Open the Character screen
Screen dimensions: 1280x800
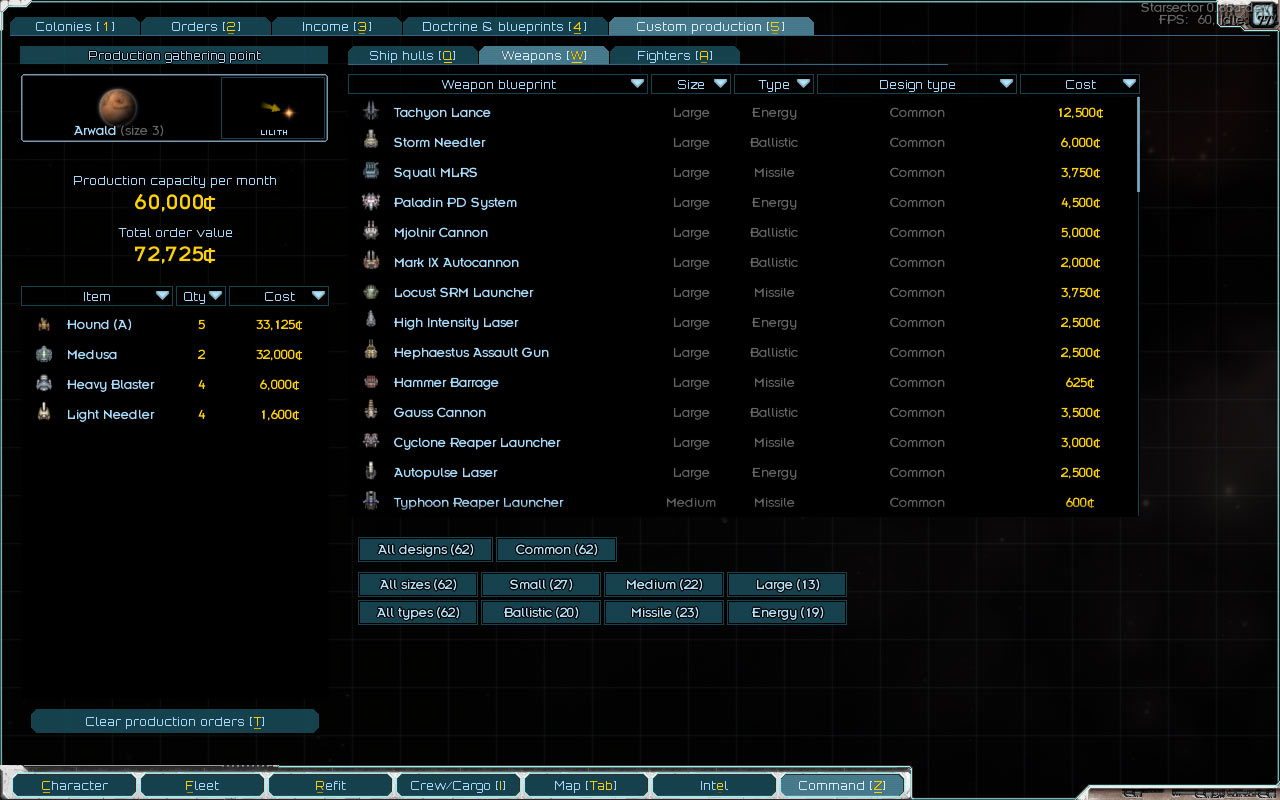(74, 786)
